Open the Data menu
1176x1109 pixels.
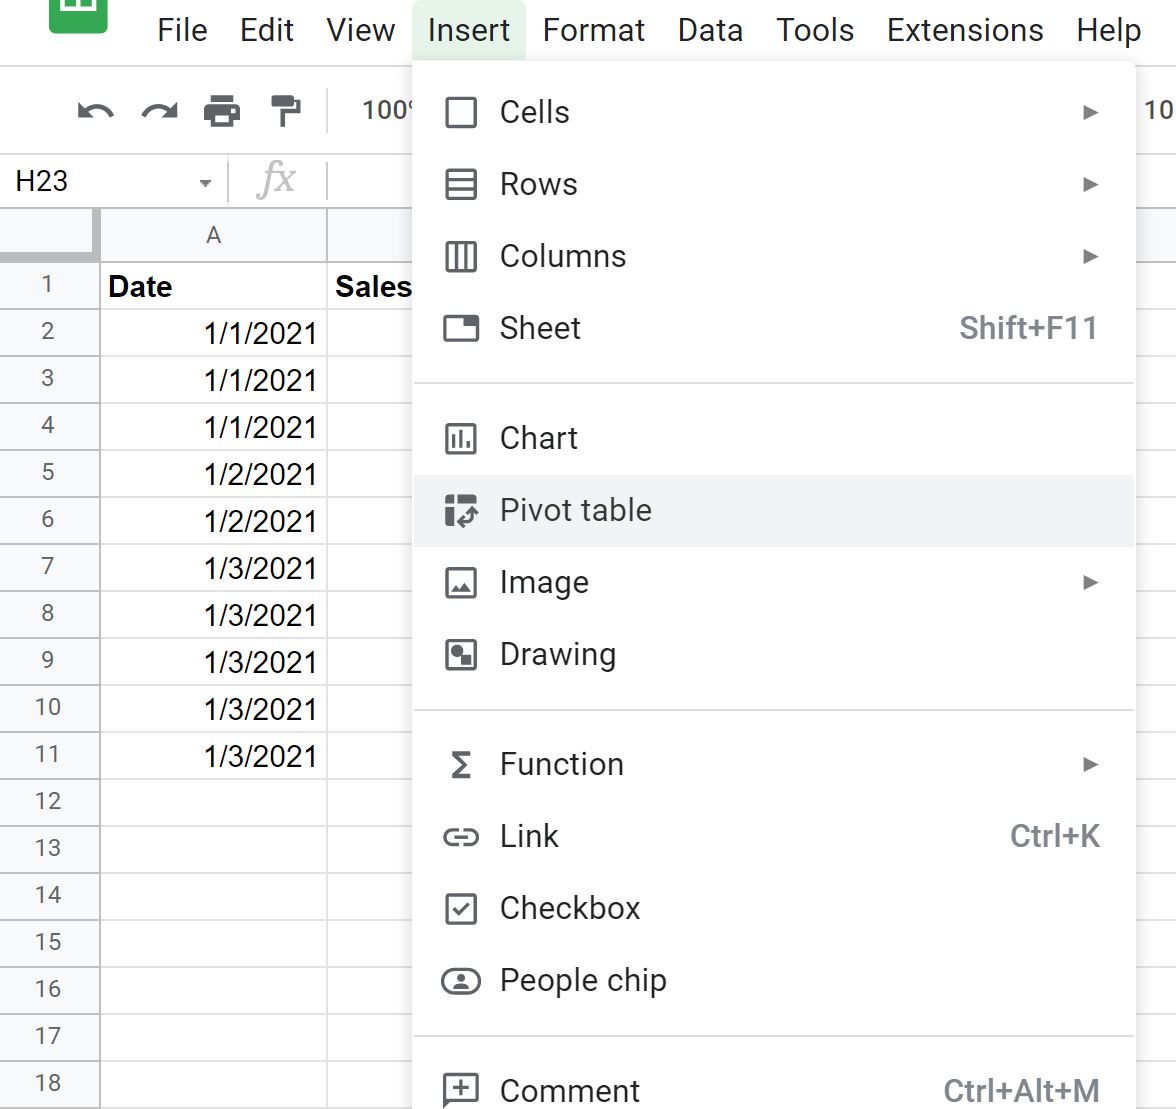tap(710, 31)
